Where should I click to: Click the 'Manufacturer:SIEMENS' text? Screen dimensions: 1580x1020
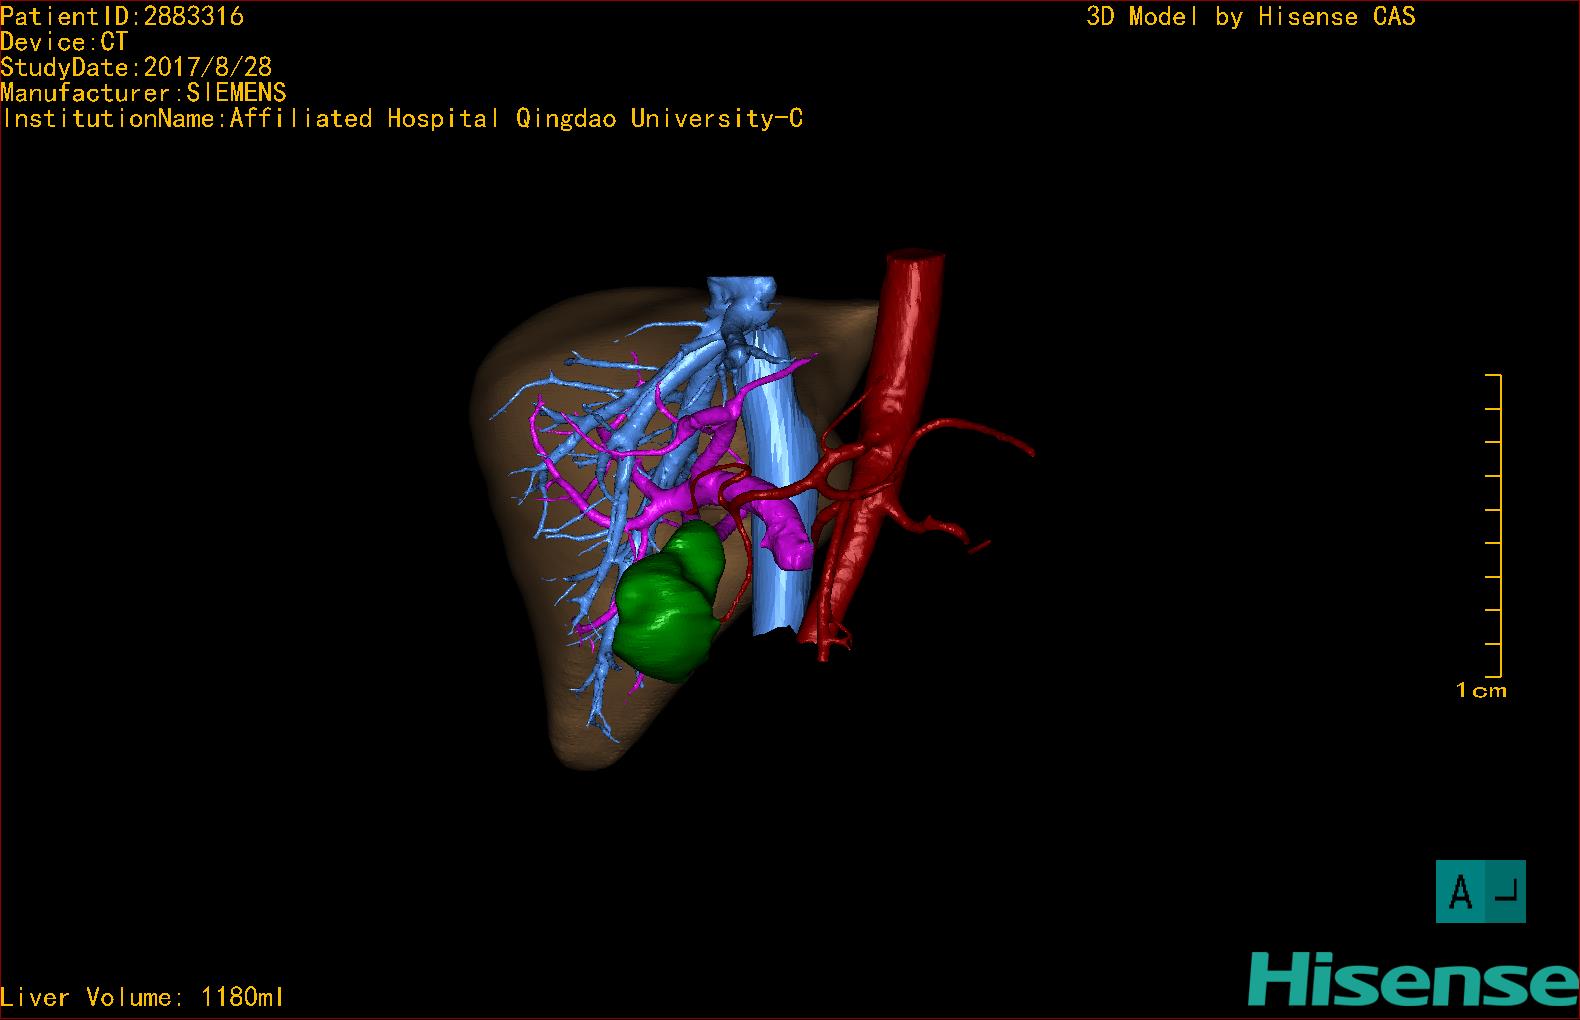tap(143, 93)
